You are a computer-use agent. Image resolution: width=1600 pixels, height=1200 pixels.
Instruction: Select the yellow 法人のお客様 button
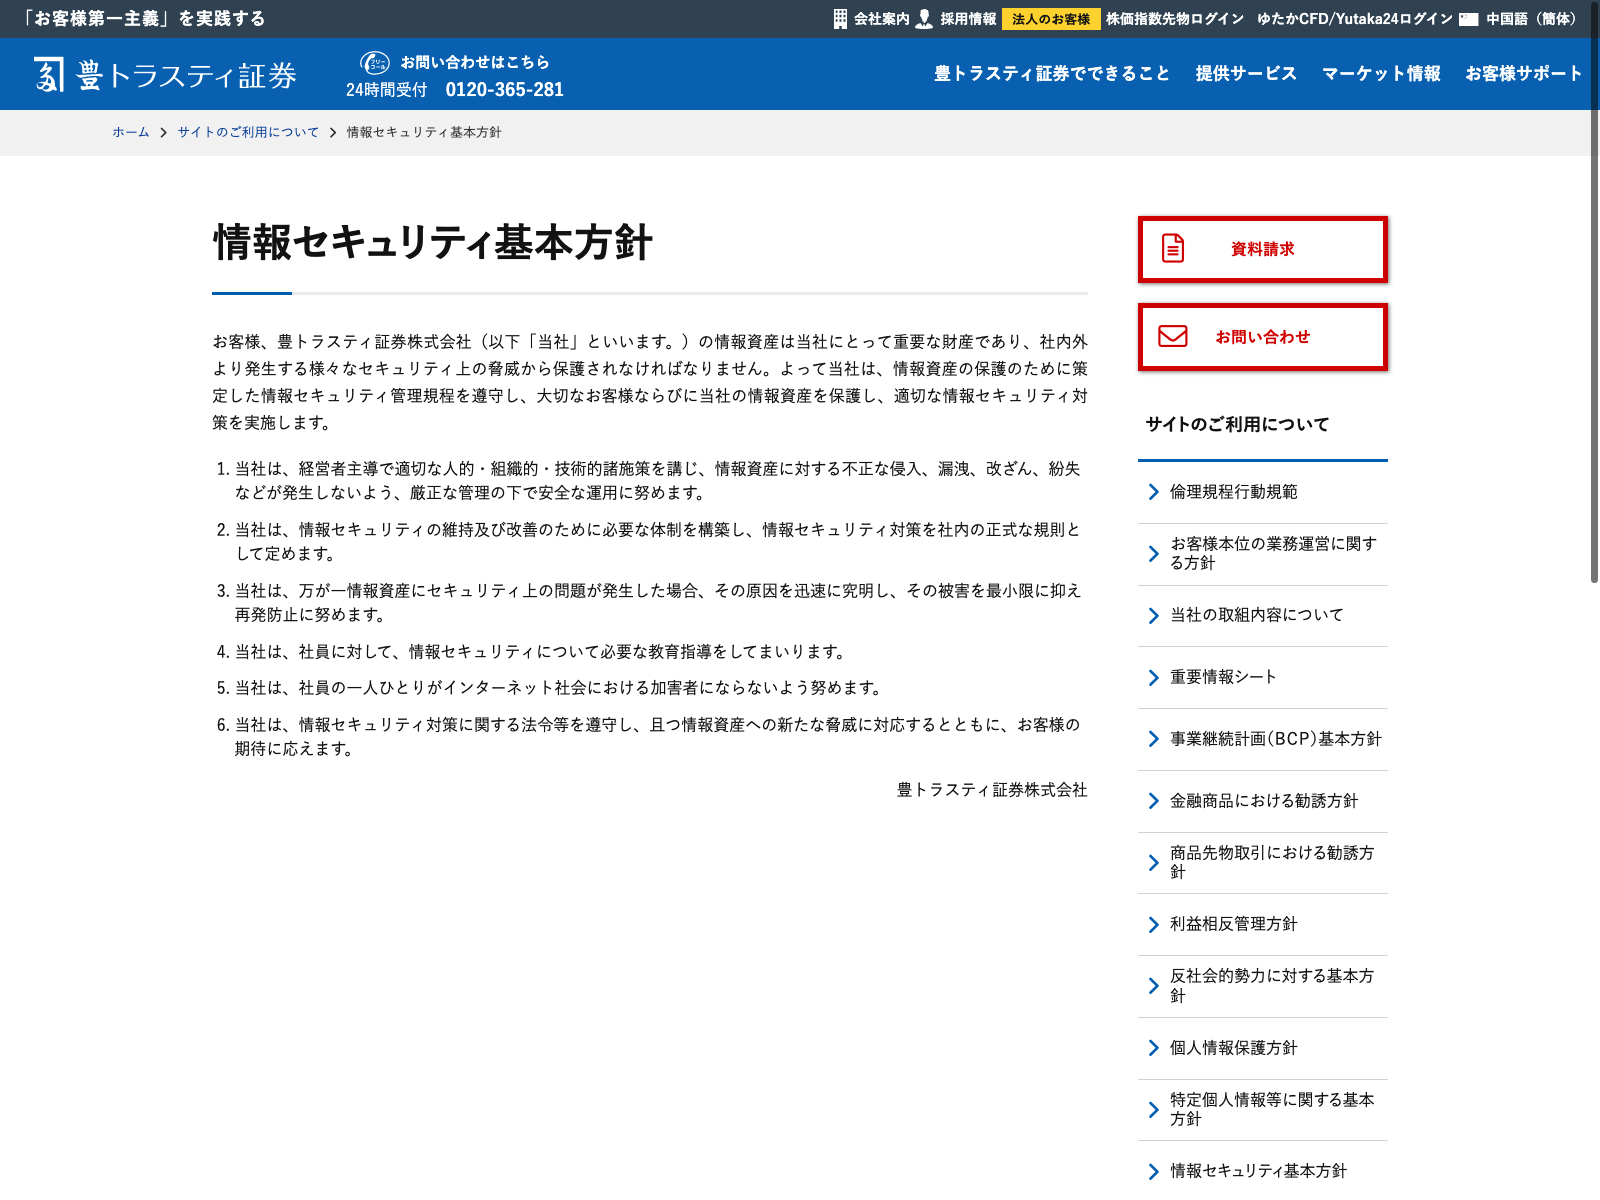pos(1050,19)
